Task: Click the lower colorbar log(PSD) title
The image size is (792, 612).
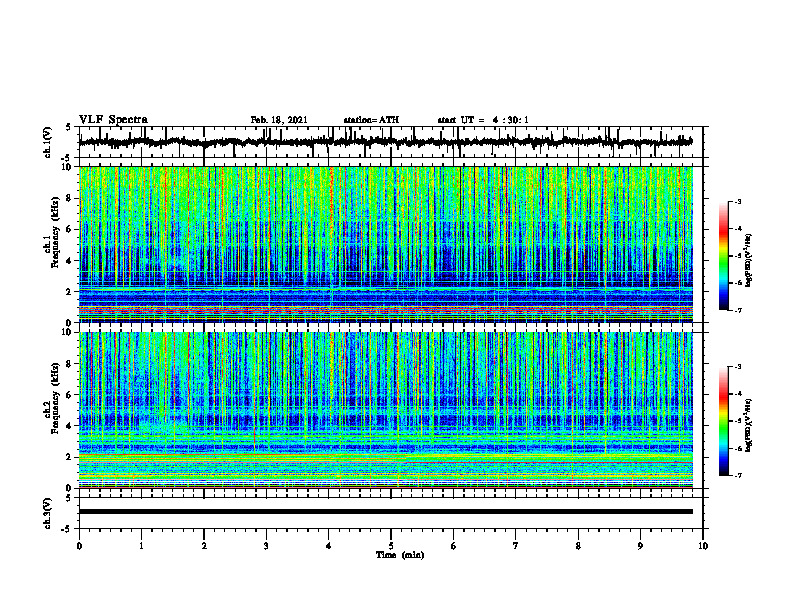Action: click(750, 425)
